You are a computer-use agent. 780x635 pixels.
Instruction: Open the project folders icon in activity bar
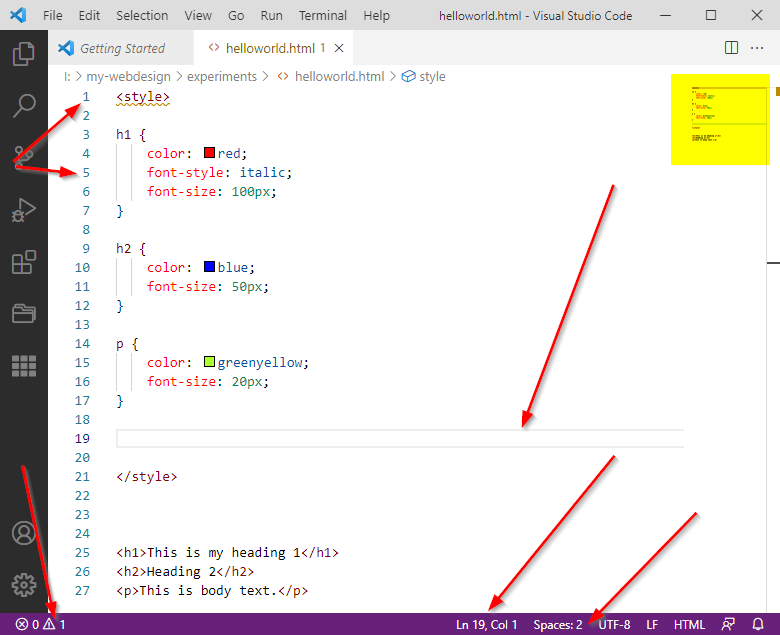coord(23,313)
